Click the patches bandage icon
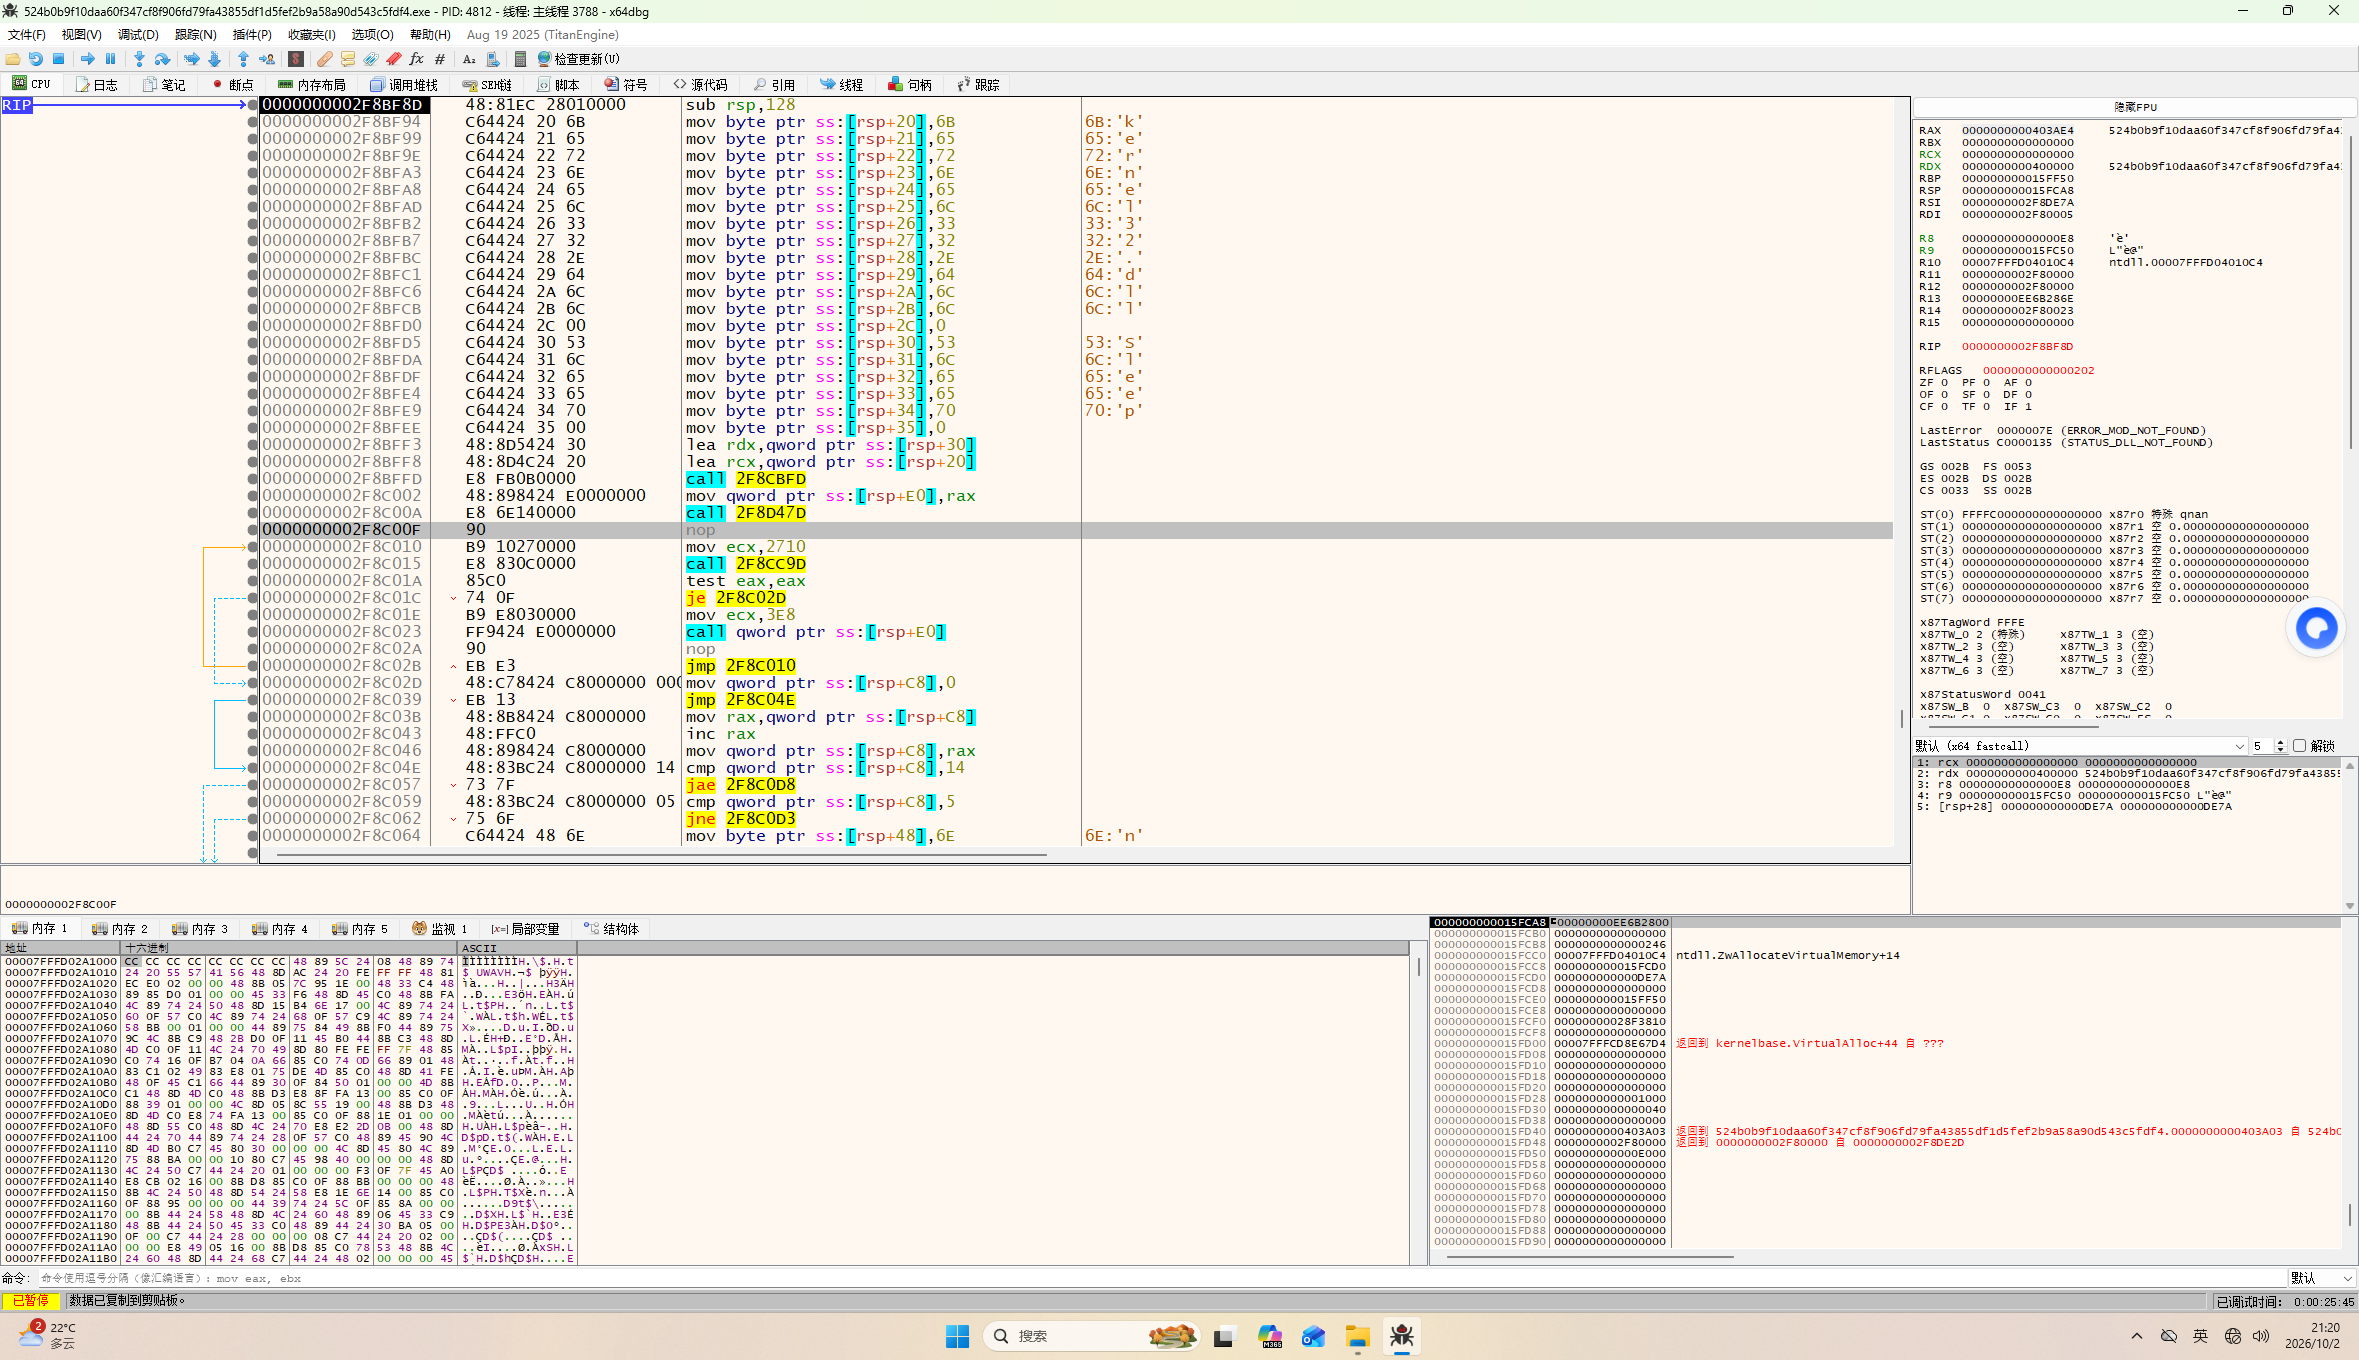Screen dimensions: 2359x1360 [x=324, y=59]
